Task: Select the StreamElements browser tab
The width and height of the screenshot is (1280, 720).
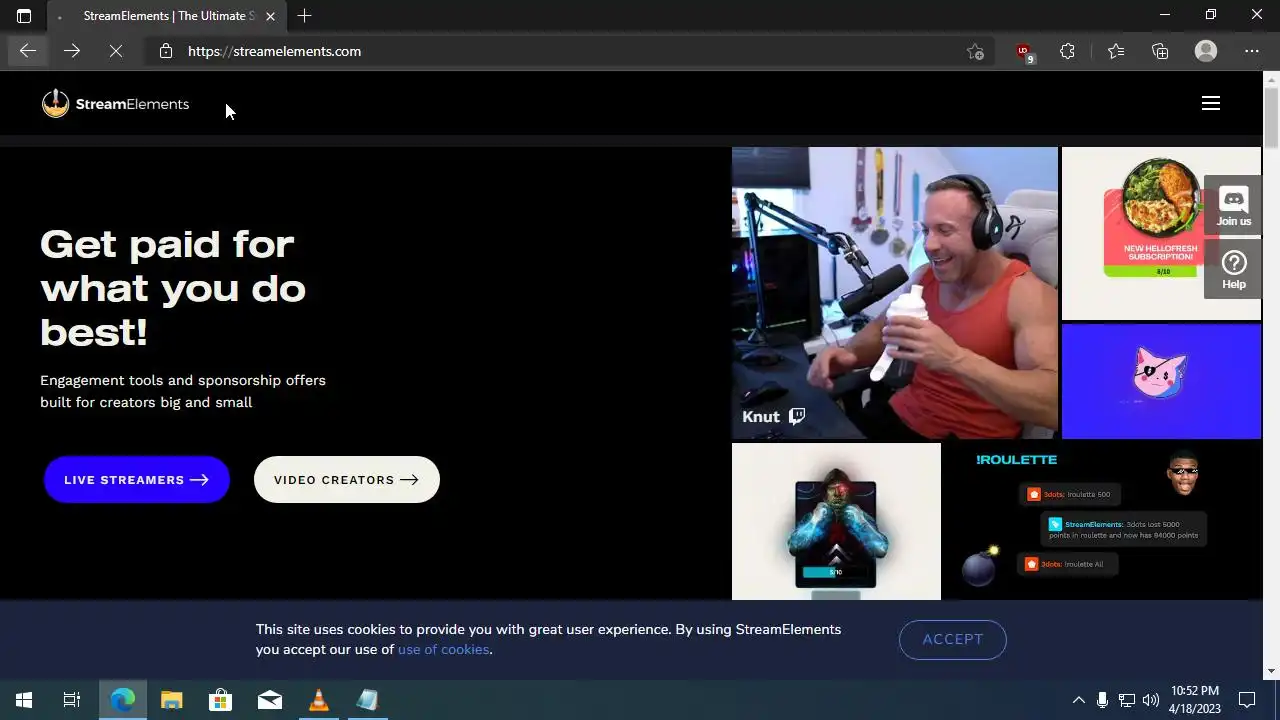Action: [166, 16]
